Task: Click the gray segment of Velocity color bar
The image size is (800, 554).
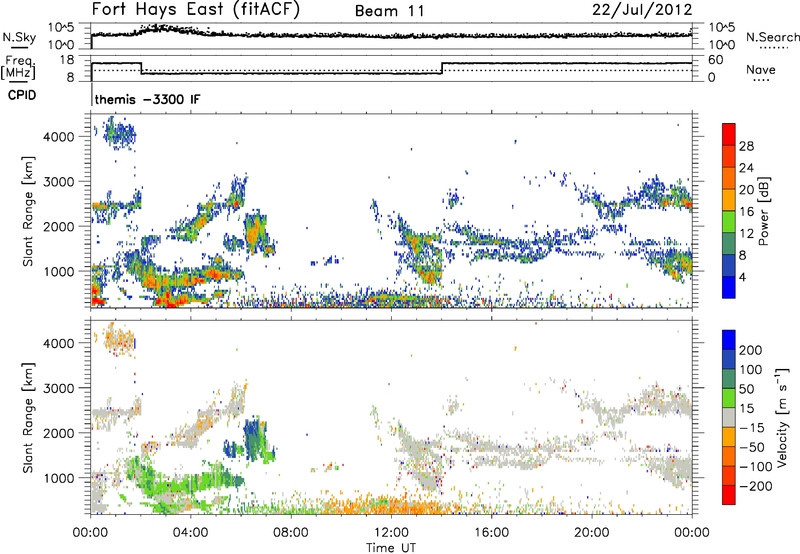Action: click(729, 418)
